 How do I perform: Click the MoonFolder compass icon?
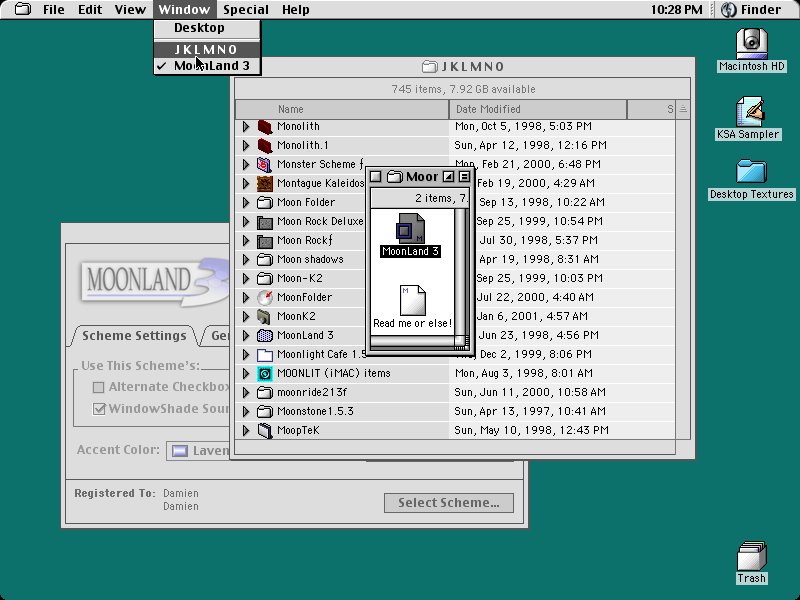click(x=264, y=297)
